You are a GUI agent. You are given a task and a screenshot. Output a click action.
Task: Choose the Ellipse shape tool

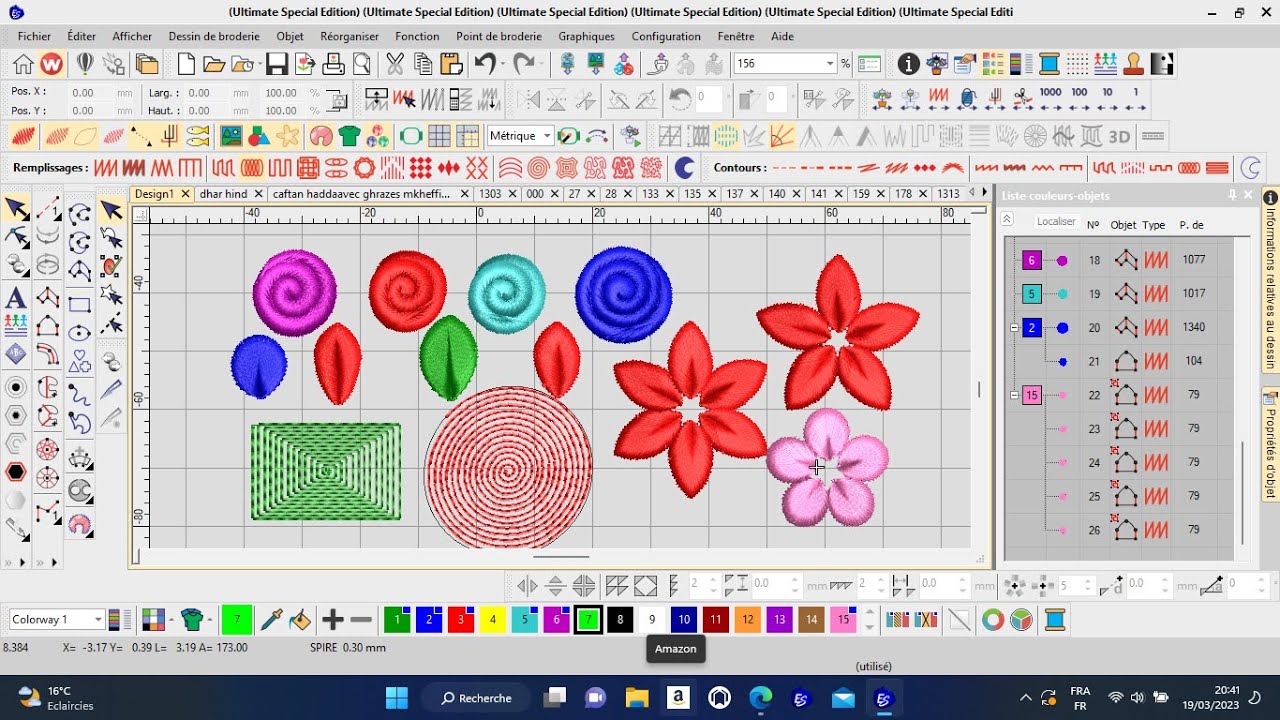coord(79,332)
